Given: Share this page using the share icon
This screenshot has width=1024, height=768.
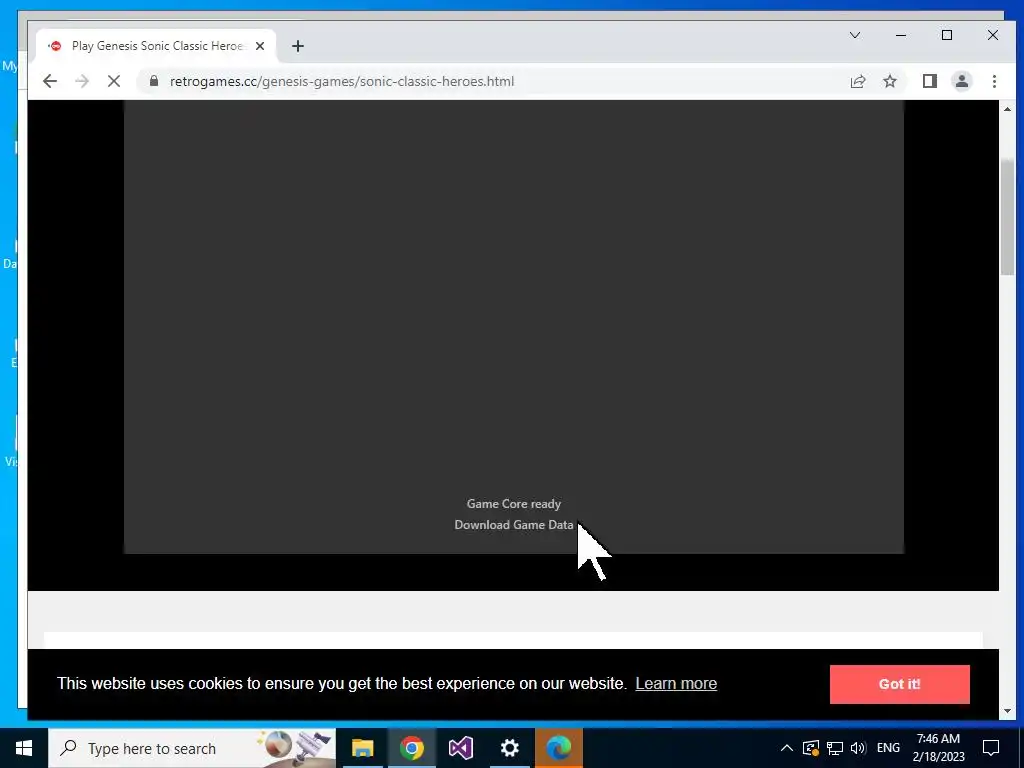Looking at the screenshot, I should (x=857, y=81).
